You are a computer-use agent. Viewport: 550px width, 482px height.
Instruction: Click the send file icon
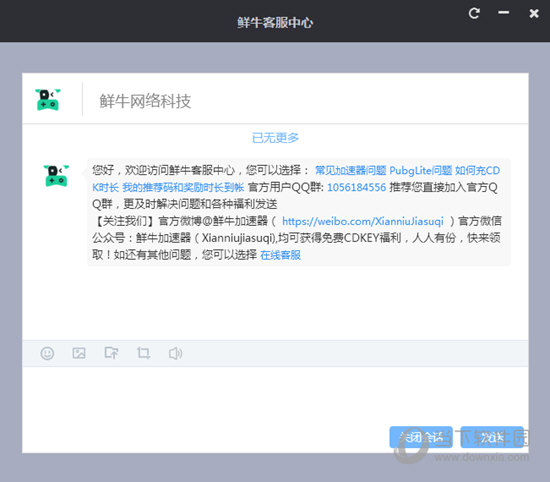point(111,353)
